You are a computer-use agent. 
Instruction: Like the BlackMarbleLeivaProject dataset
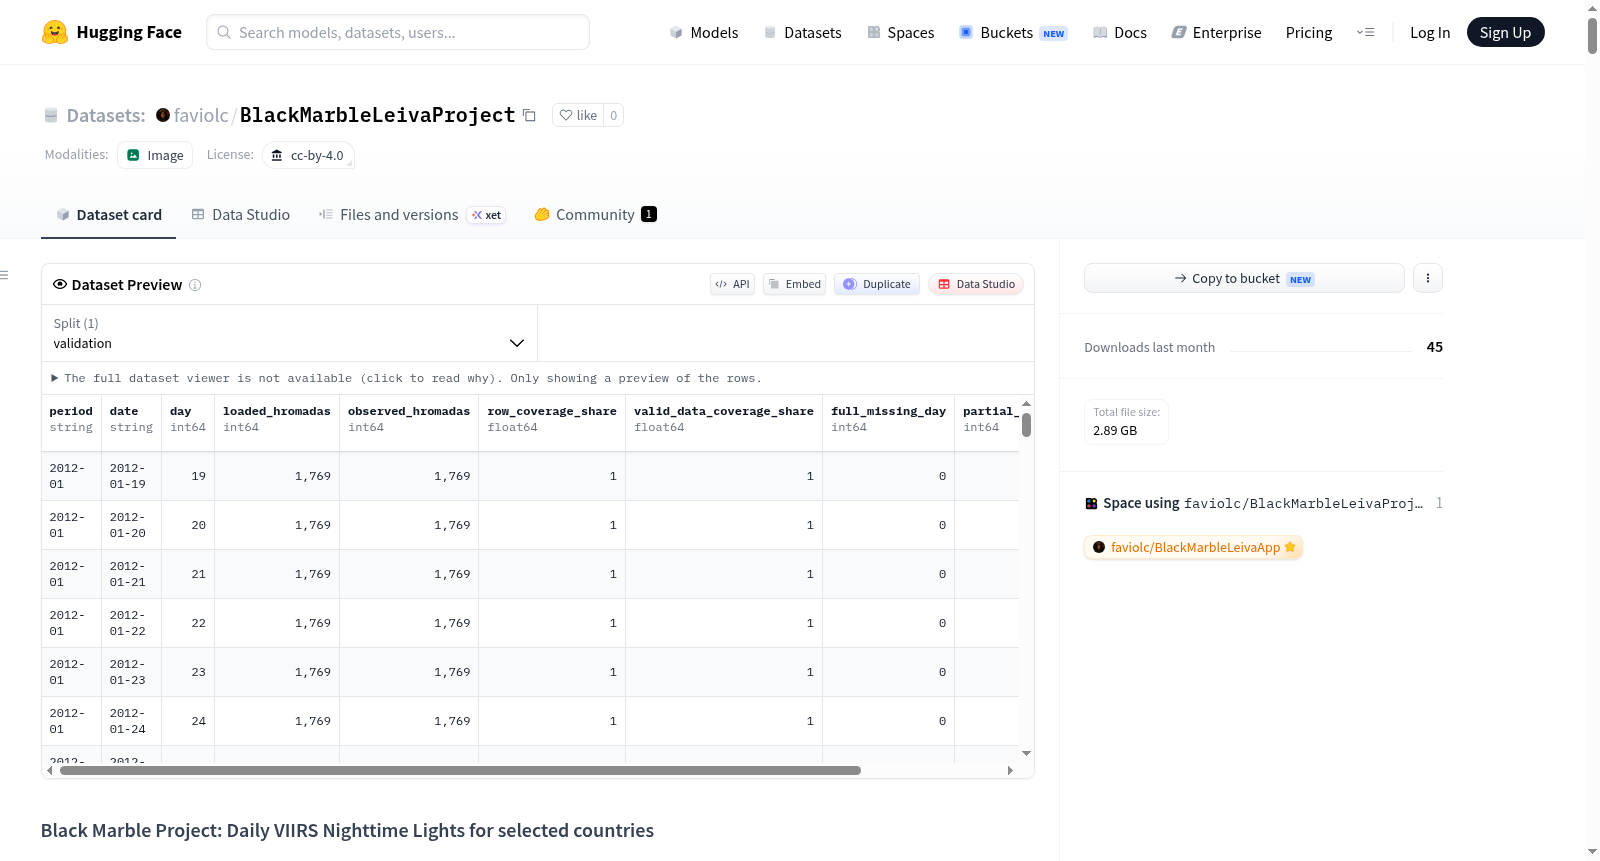(x=578, y=115)
